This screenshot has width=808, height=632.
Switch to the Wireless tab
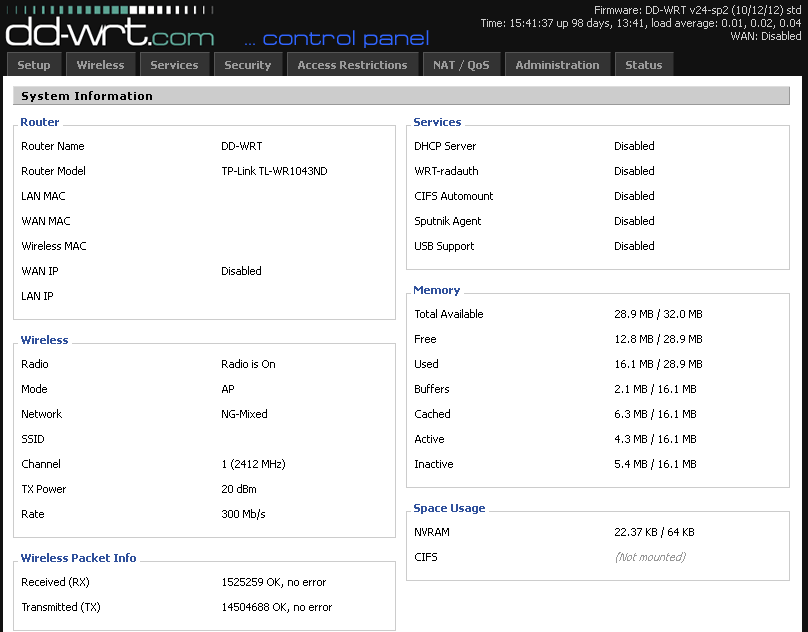[x=100, y=65]
